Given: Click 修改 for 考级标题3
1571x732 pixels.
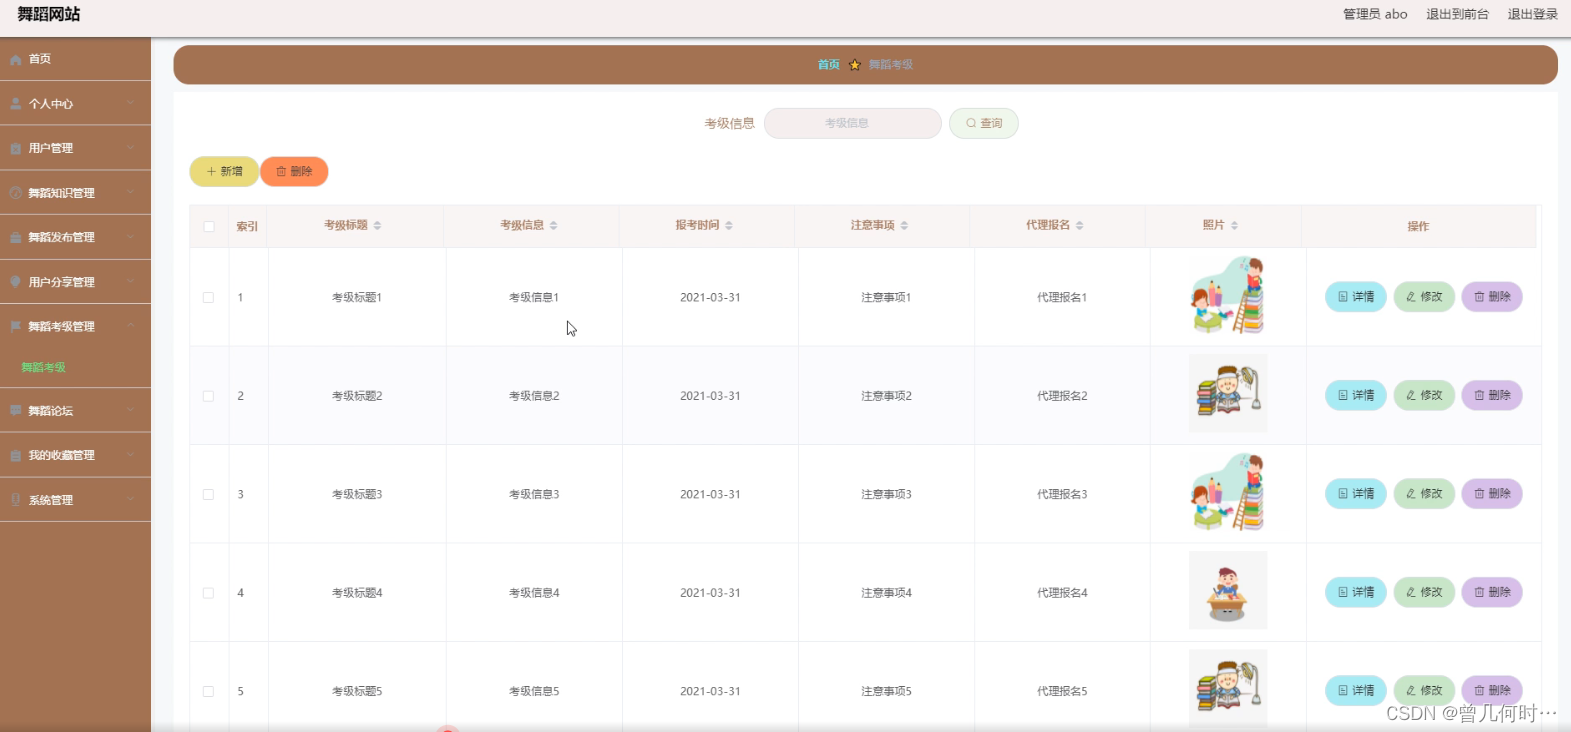Looking at the screenshot, I should click(1424, 494).
